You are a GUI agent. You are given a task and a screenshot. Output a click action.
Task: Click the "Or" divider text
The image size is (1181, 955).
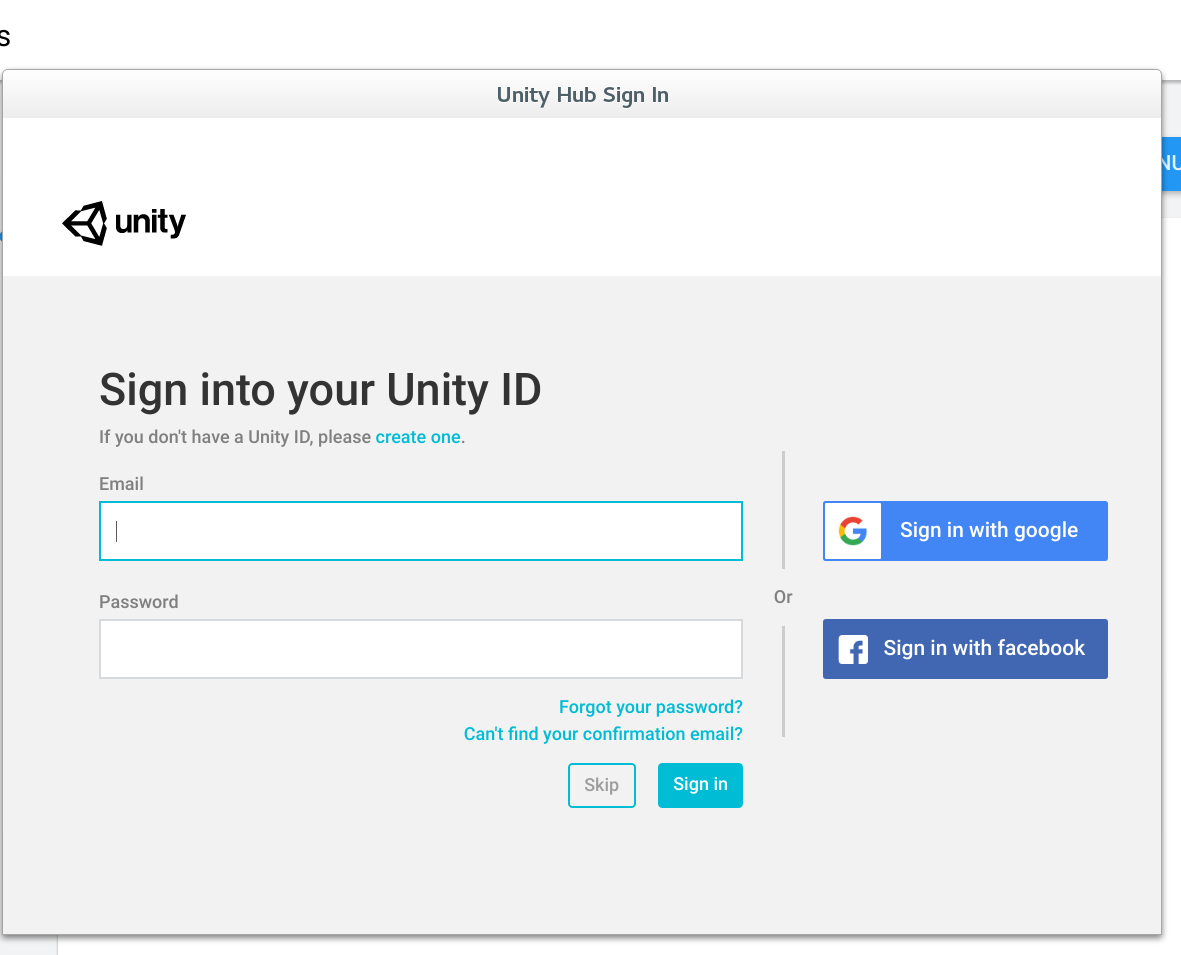coord(783,597)
